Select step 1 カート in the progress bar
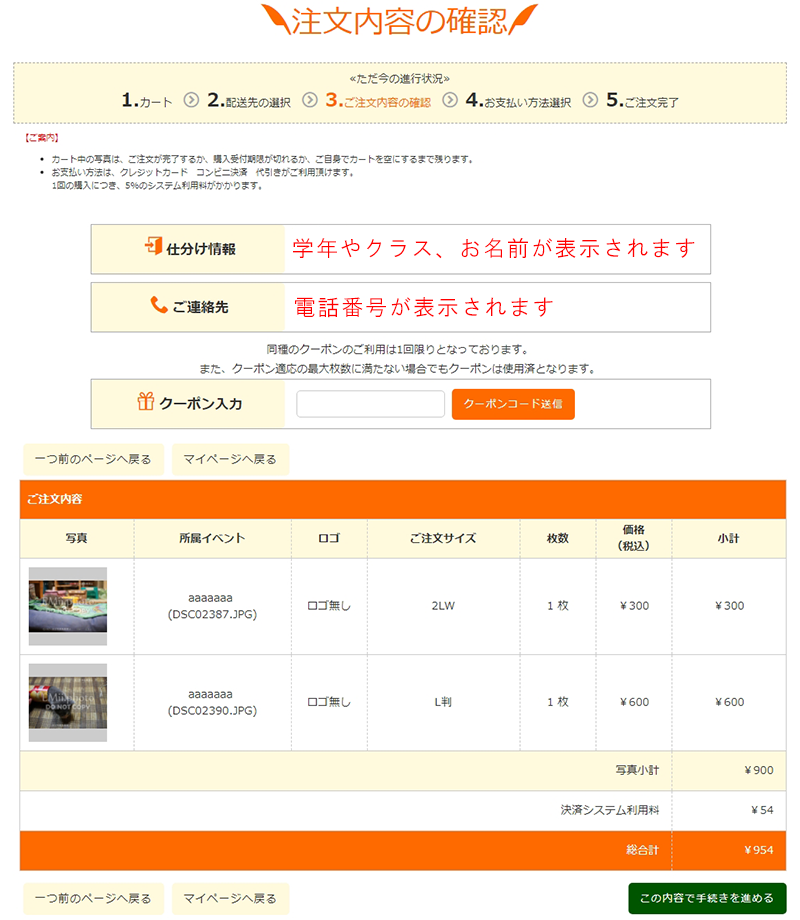800x920 pixels. (147, 101)
